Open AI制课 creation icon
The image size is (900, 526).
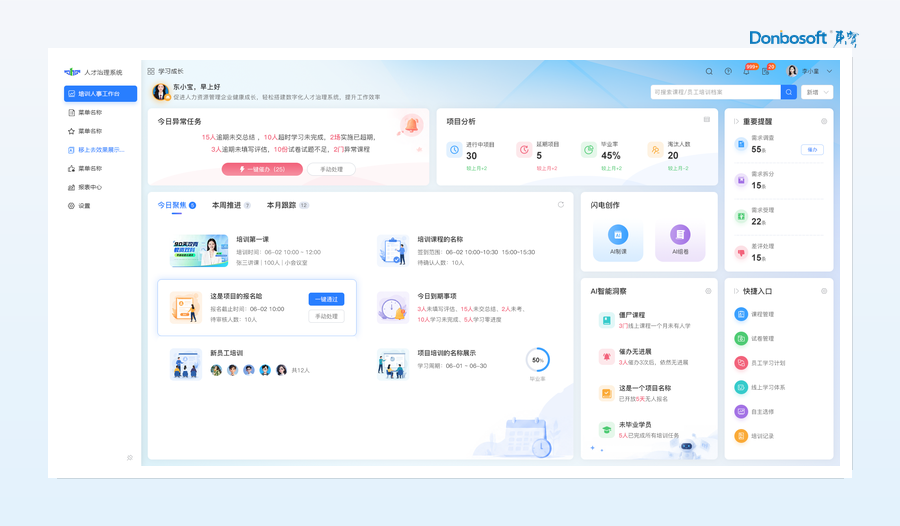[618, 234]
